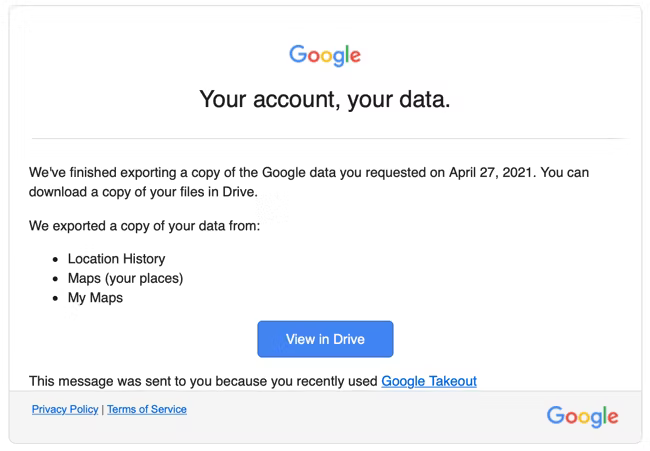Select the Location History list item
The image size is (650, 451).
(116, 259)
